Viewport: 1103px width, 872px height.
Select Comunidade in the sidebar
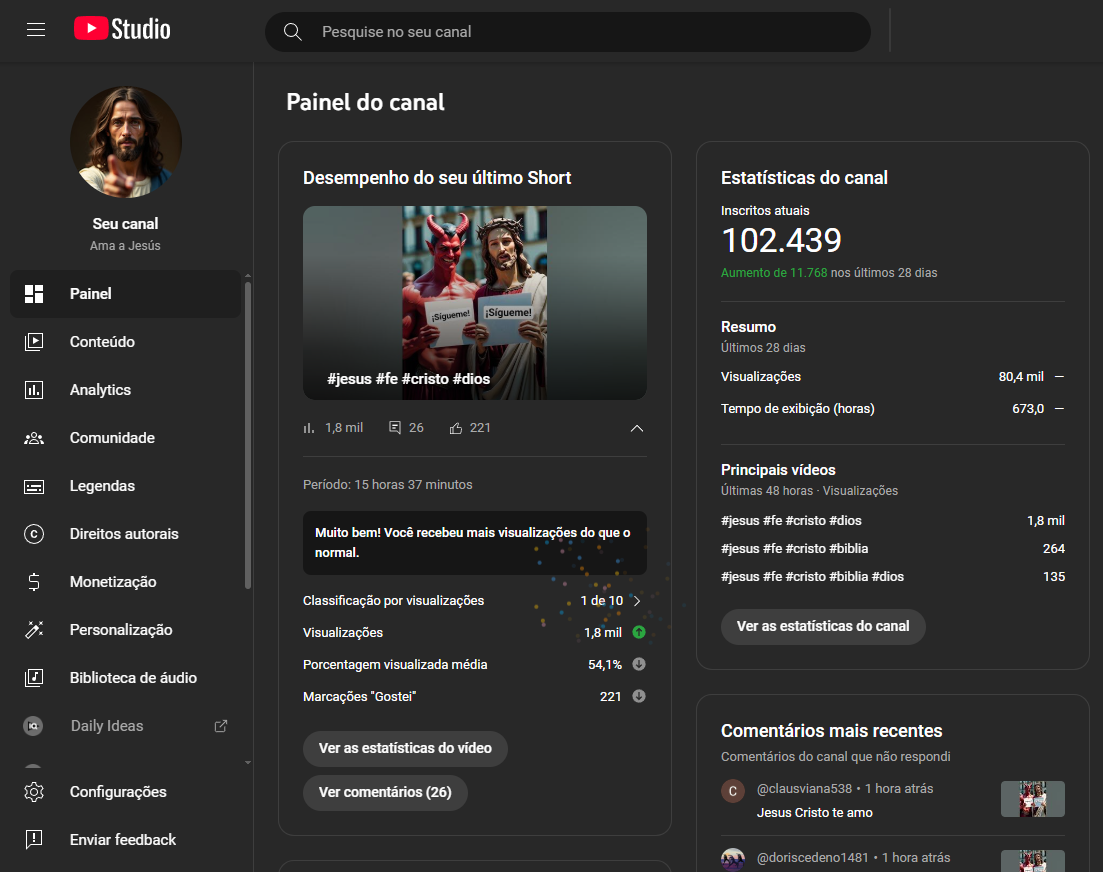tap(125, 438)
